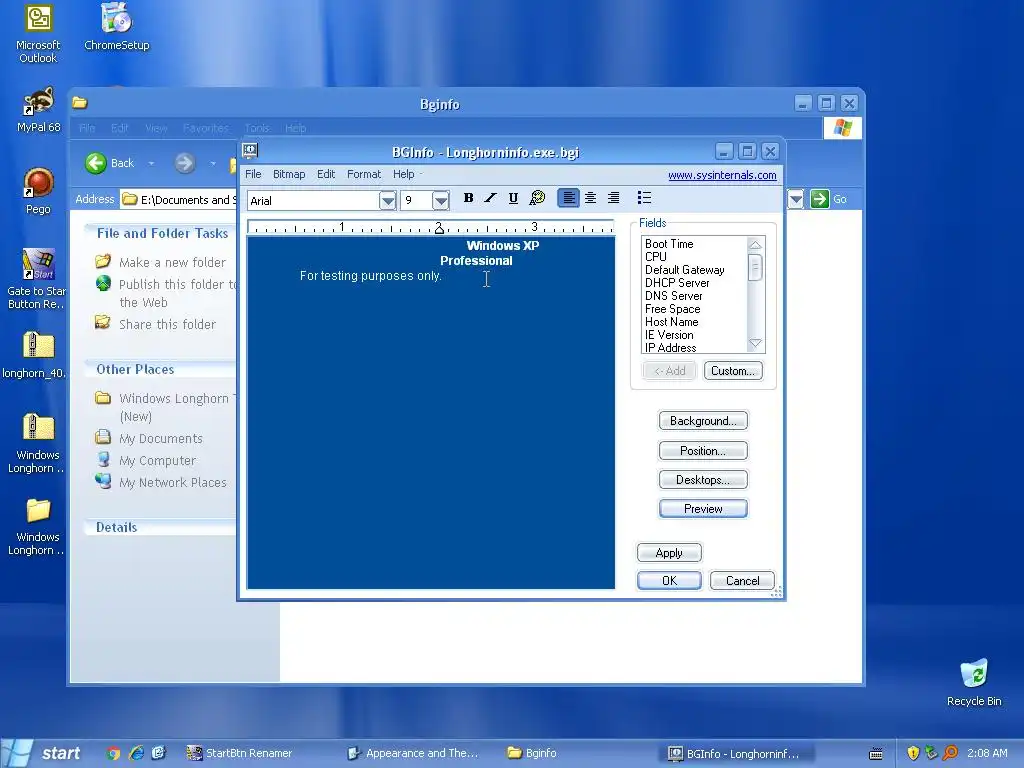Select the Windows Longhorn folder desktop icon
This screenshot has height=768, width=1024.
click(38, 526)
